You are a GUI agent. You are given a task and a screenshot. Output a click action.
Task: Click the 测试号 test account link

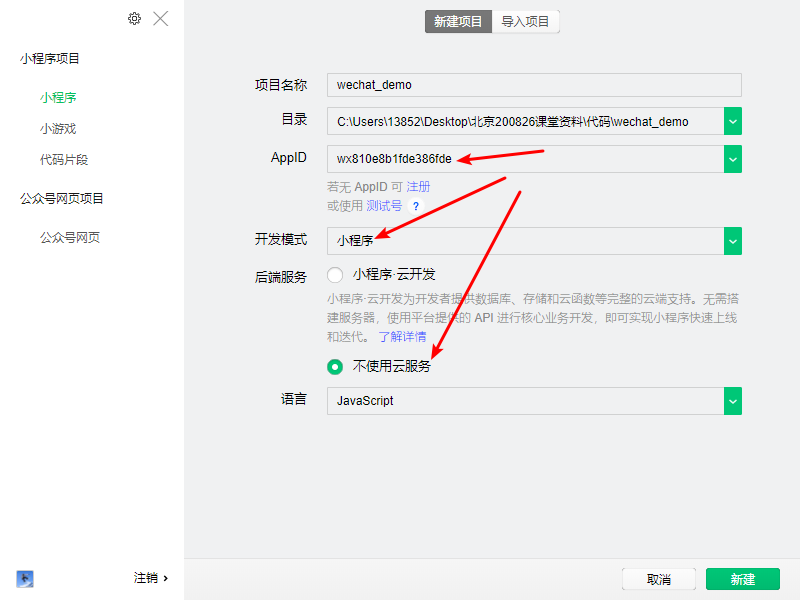384,206
